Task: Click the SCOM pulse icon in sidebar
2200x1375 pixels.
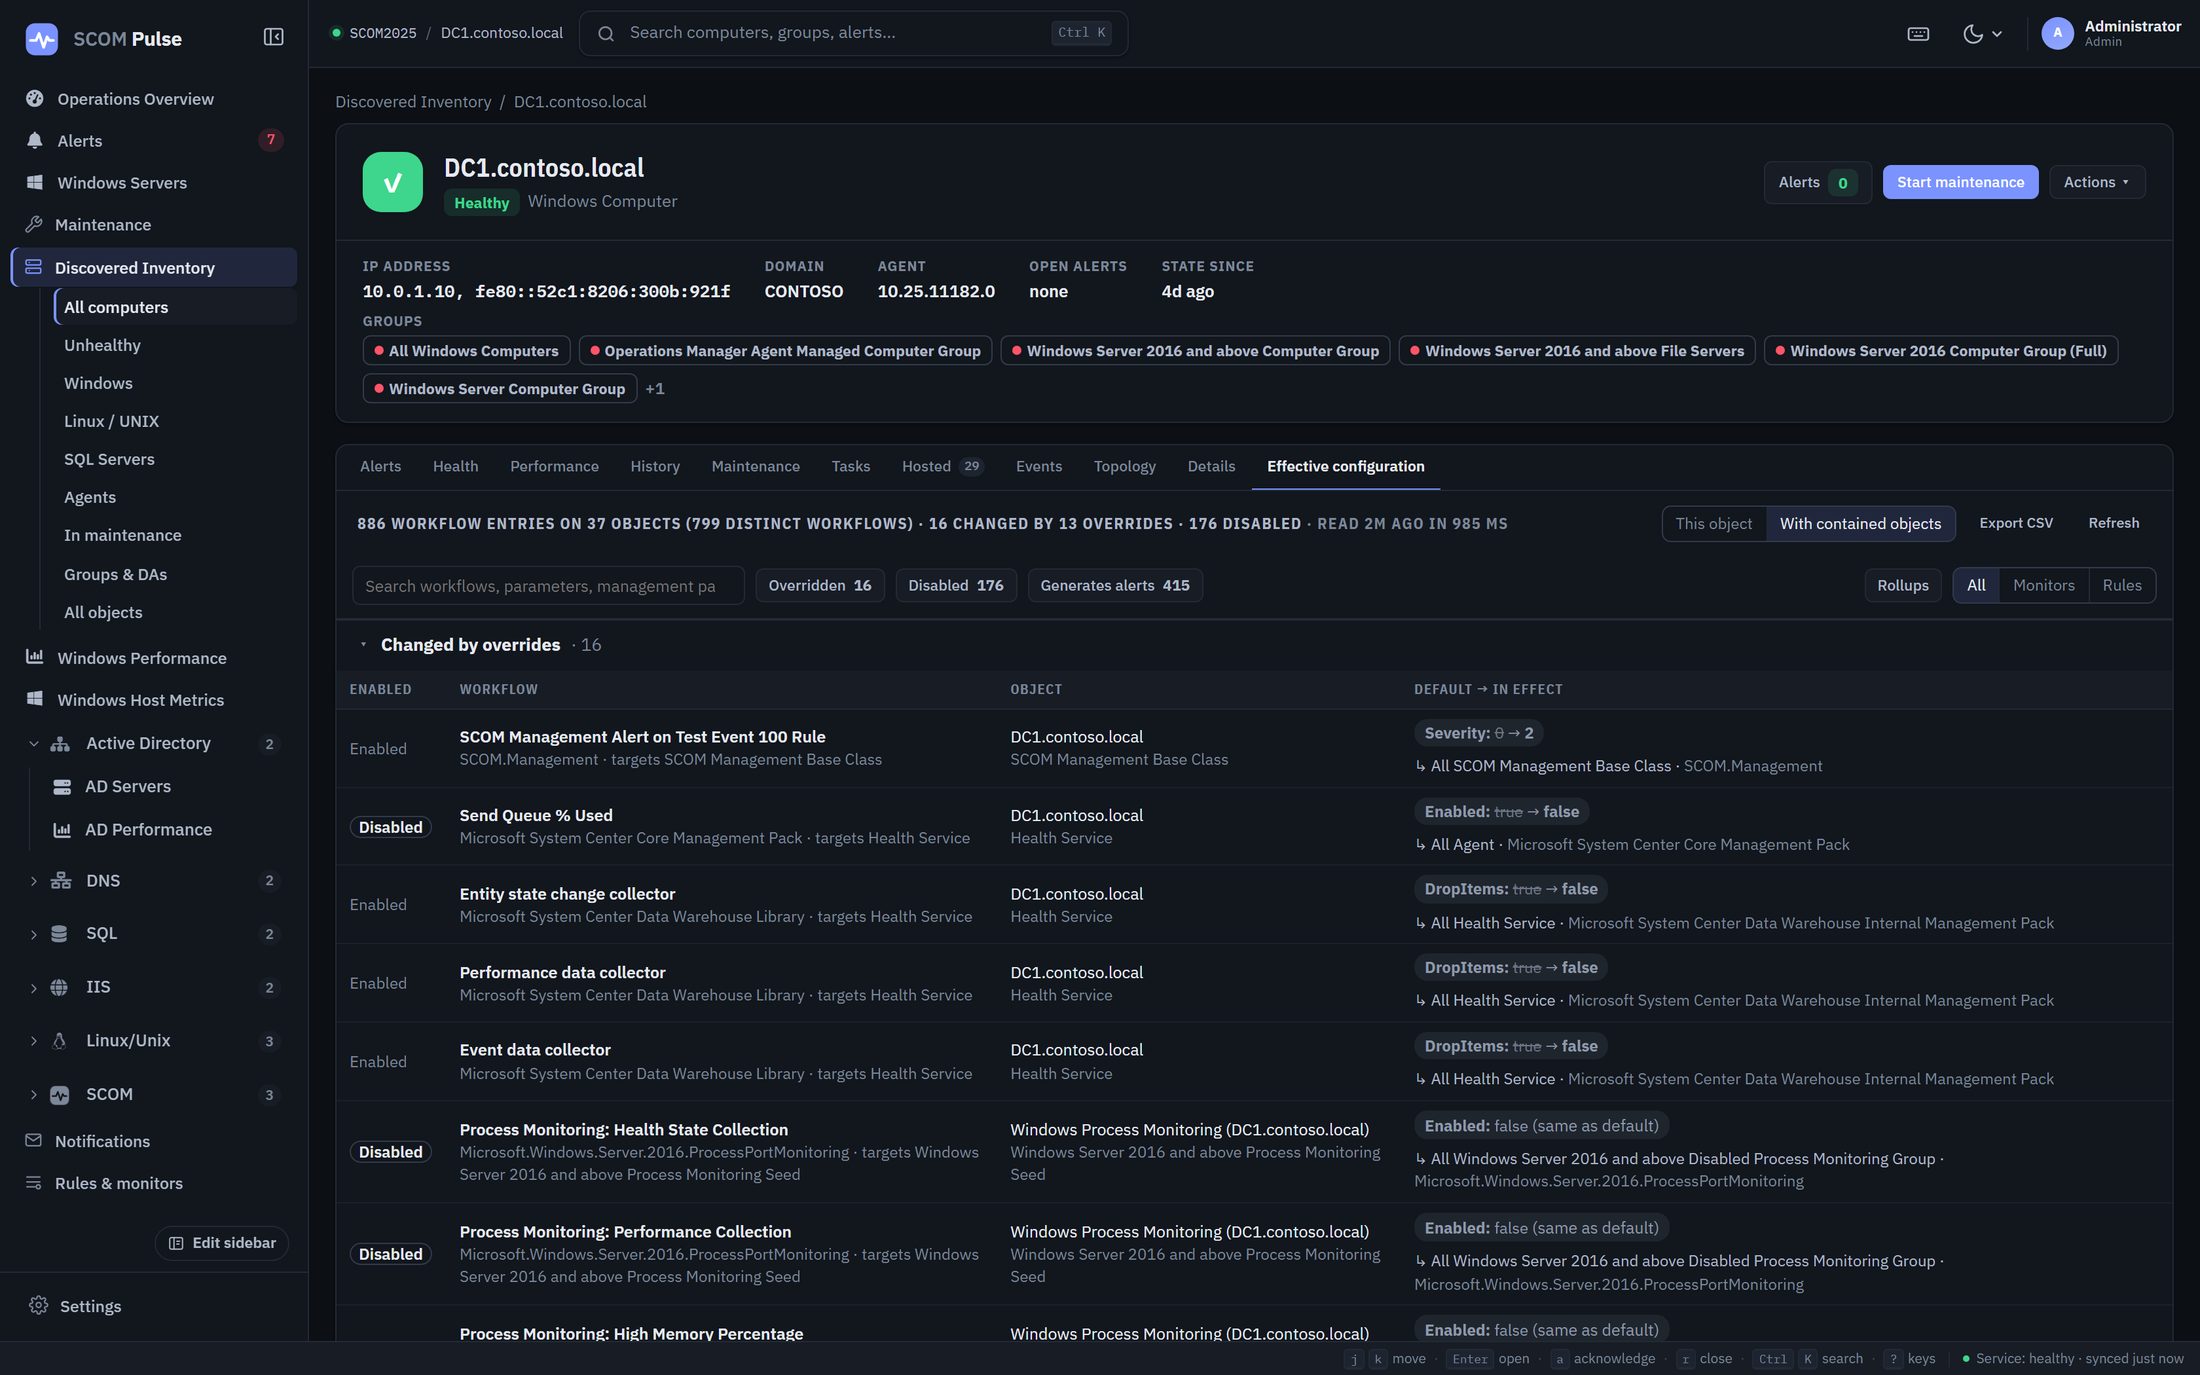Action: pyautogui.click(x=60, y=1094)
